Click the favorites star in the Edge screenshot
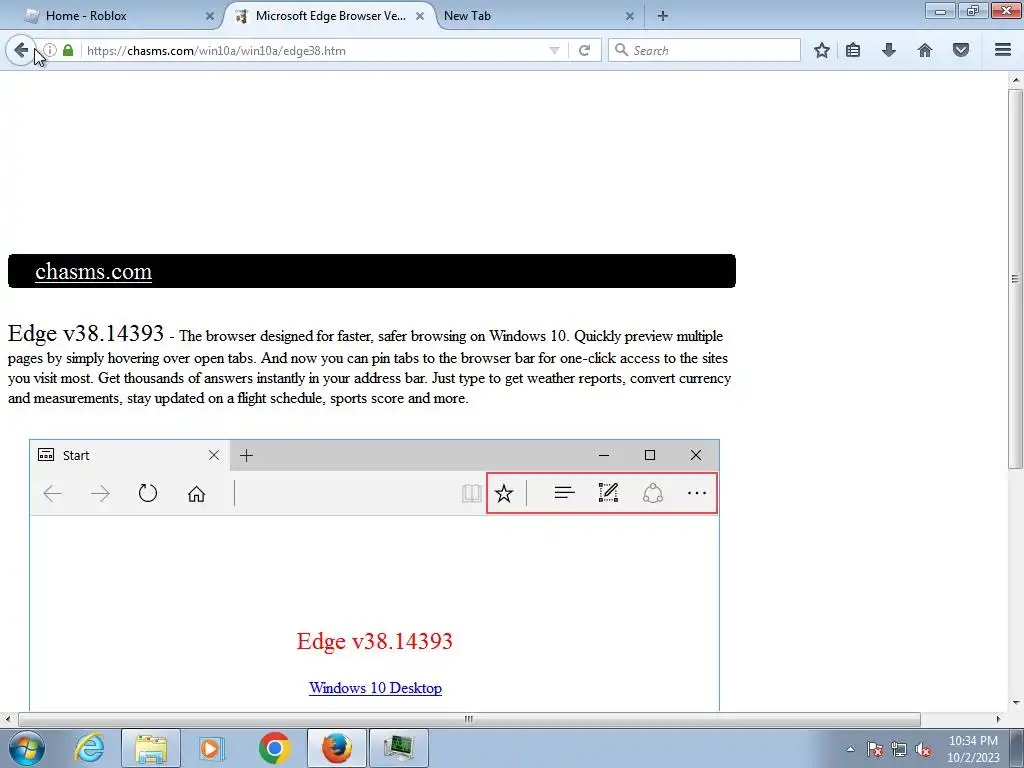The width and height of the screenshot is (1024, 768). click(x=504, y=493)
